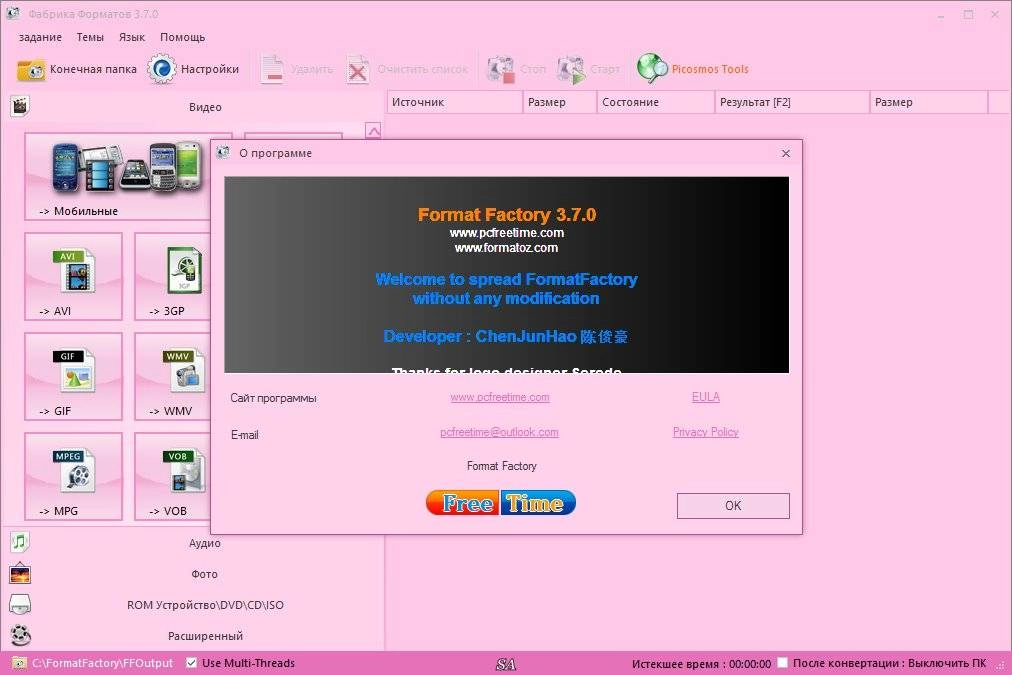Viewport: 1012px width, 675px height.
Task: Click the Истекшее время 00:00:00 text
Action: coord(701,663)
